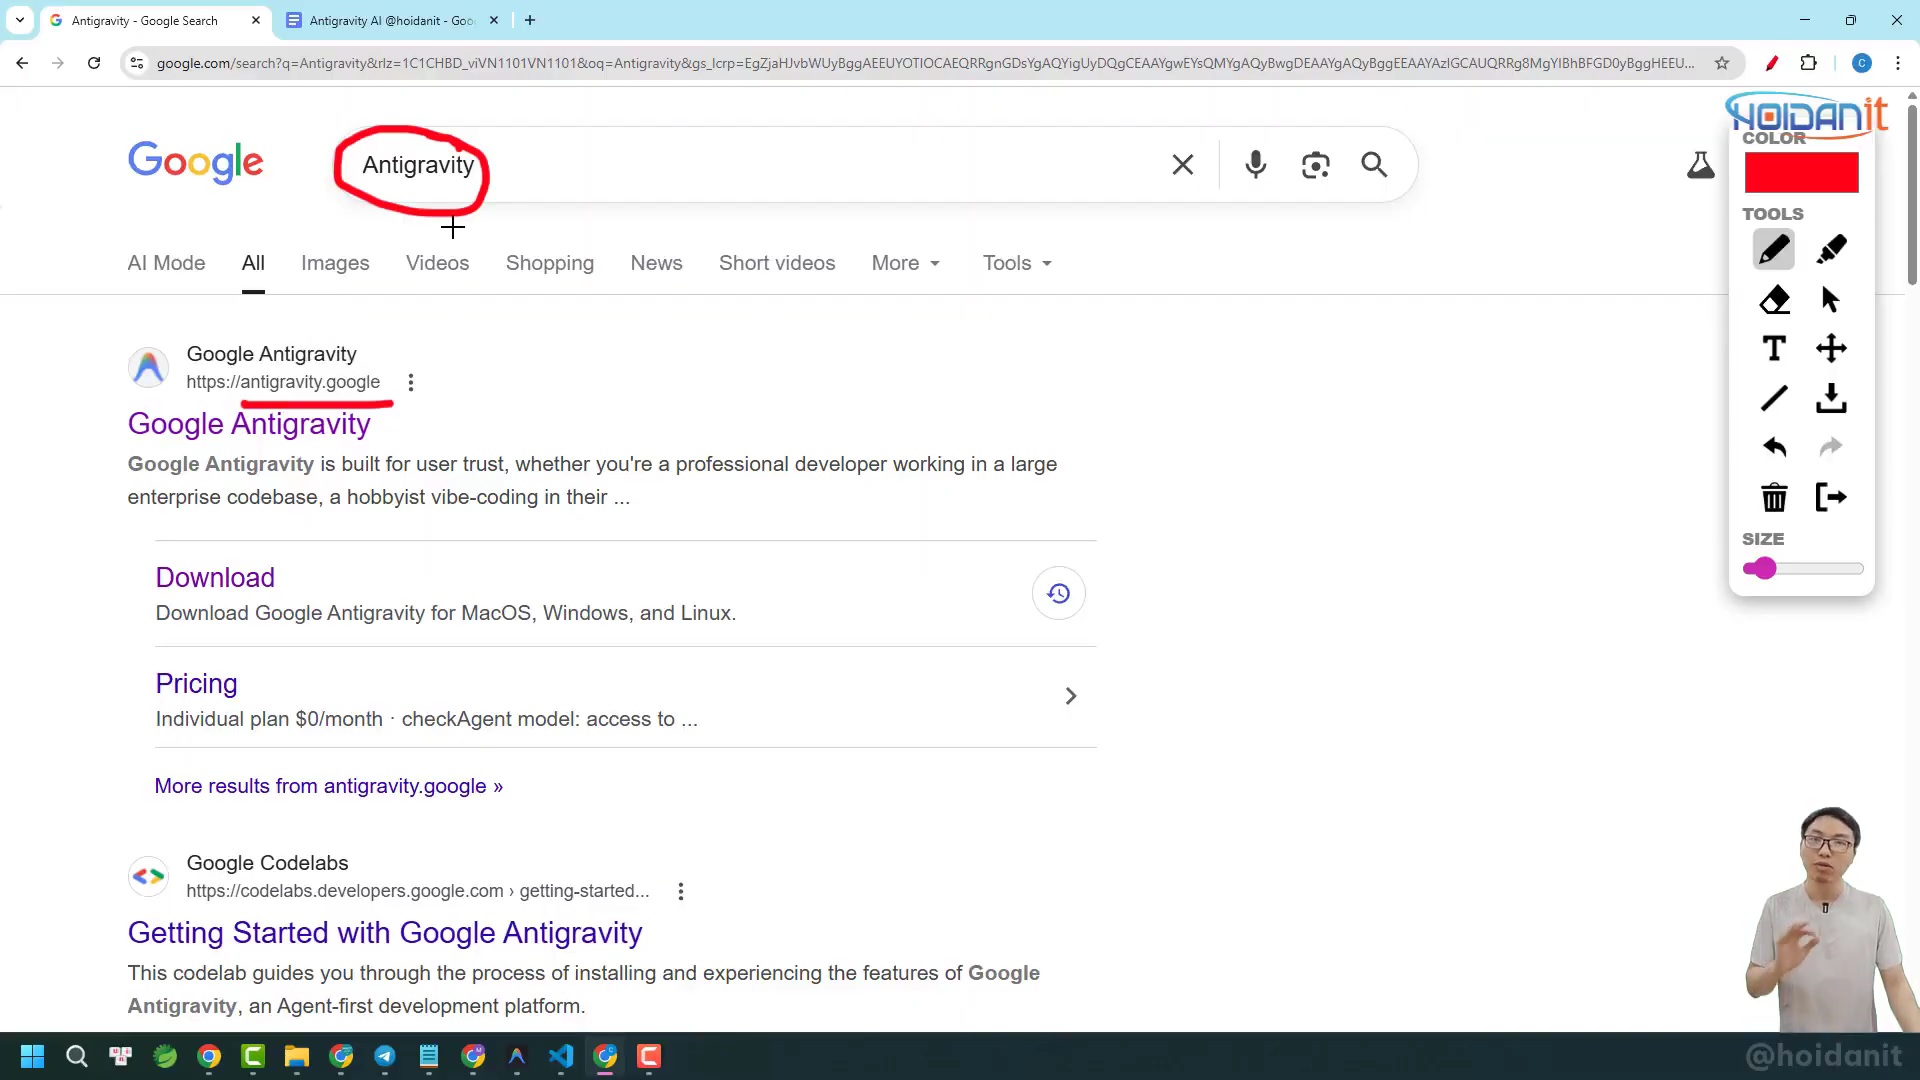Submit search with the magnifier icon
This screenshot has width=1920, height=1080.
pyautogui.click(x=1374, y=165)
